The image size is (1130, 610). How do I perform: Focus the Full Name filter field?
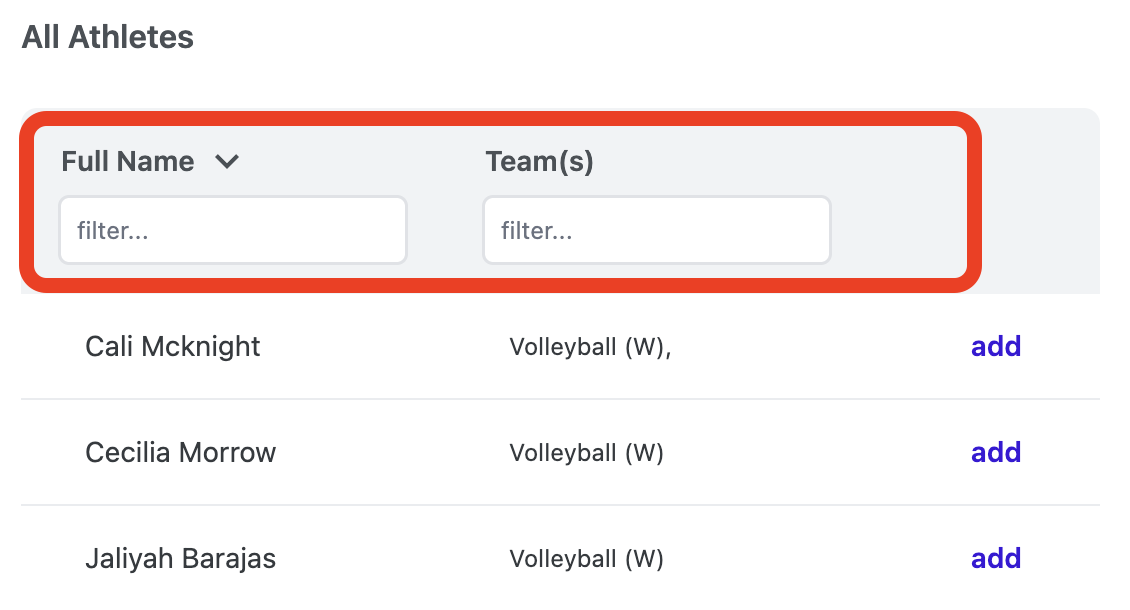click(233, 231)
